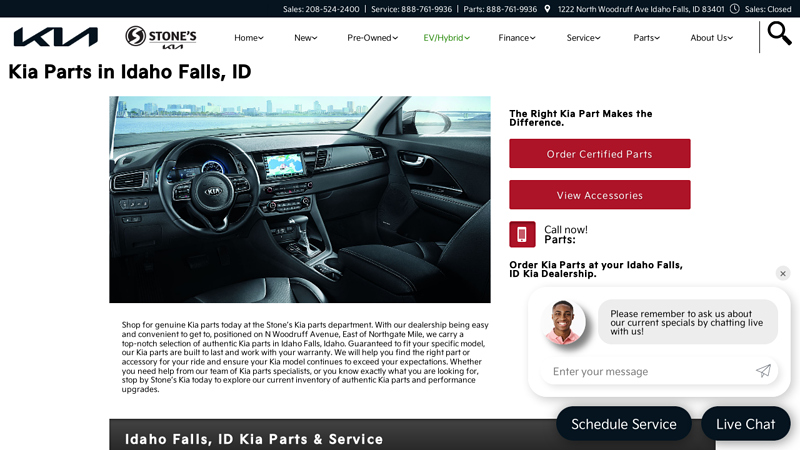Expand the EV/Hybrid dropdown menu
The width and height of the screenshot is (800, 450).
coord(446,38)
